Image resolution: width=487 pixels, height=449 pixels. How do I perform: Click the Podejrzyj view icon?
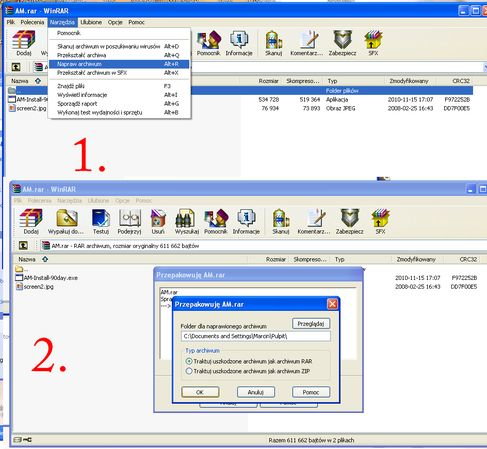coord(129,221)
